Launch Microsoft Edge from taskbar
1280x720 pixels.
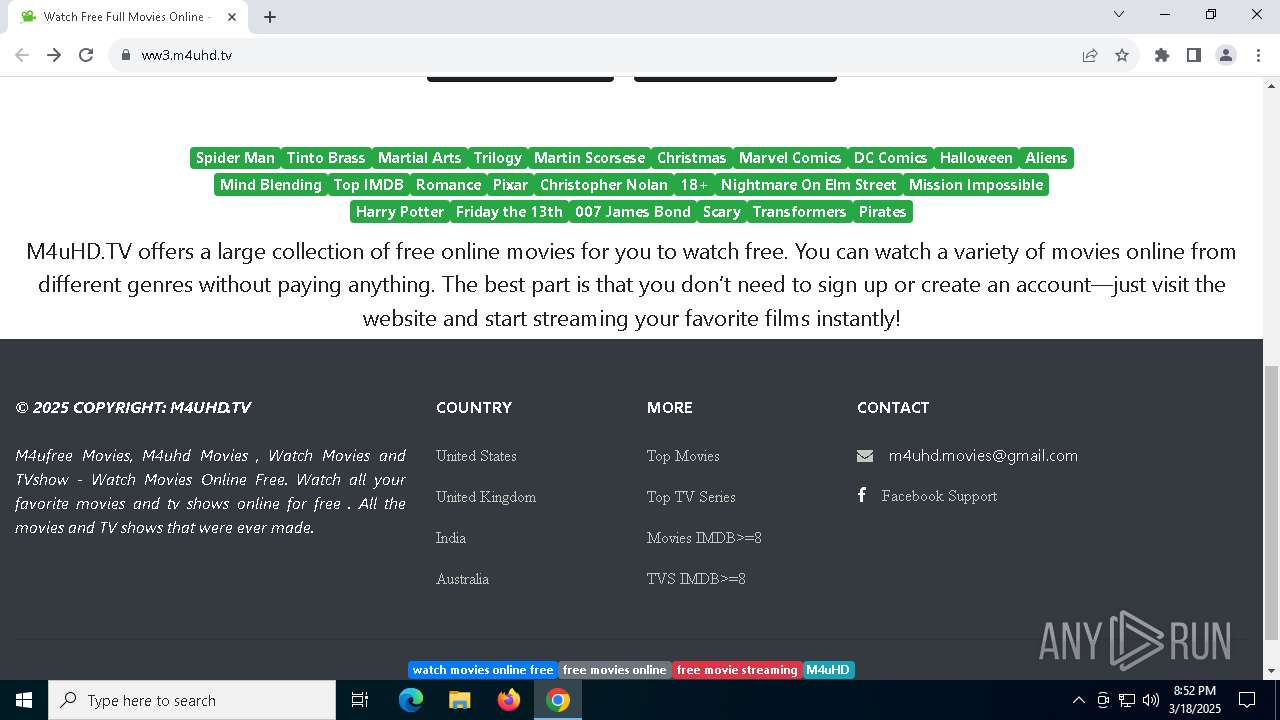(411, 700)
